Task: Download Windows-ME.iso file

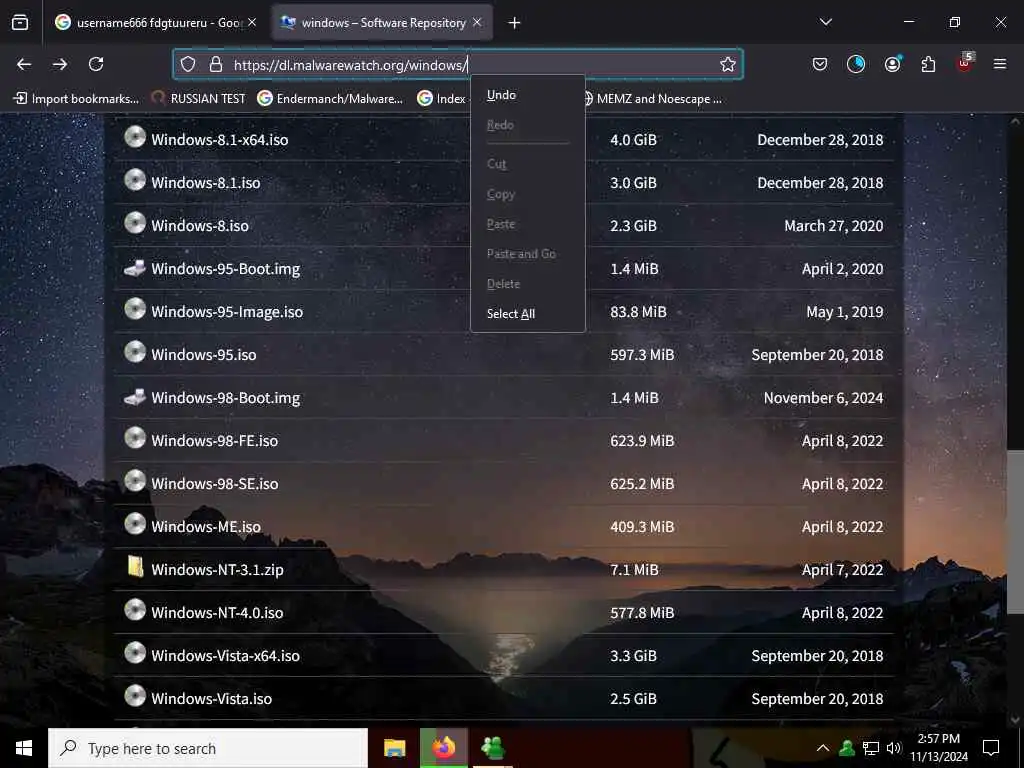Action: click(206, 527)
